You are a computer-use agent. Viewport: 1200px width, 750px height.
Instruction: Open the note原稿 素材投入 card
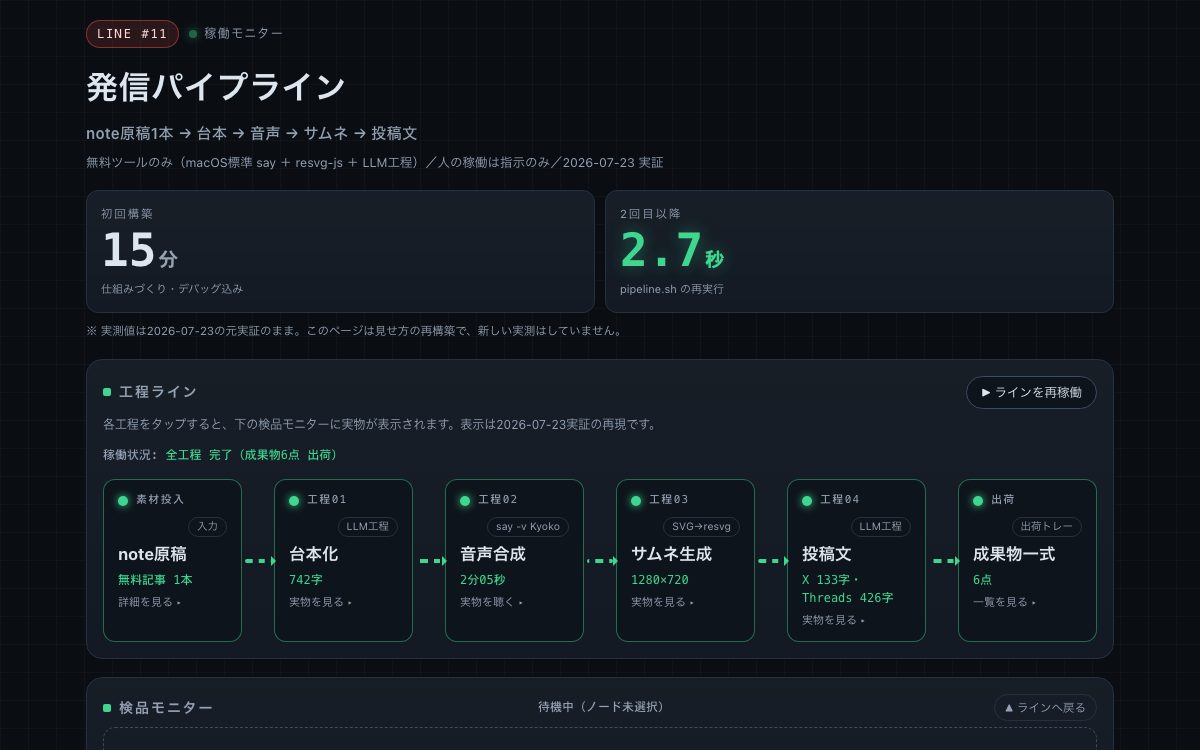pyautogui.click(x=172, y=560)
